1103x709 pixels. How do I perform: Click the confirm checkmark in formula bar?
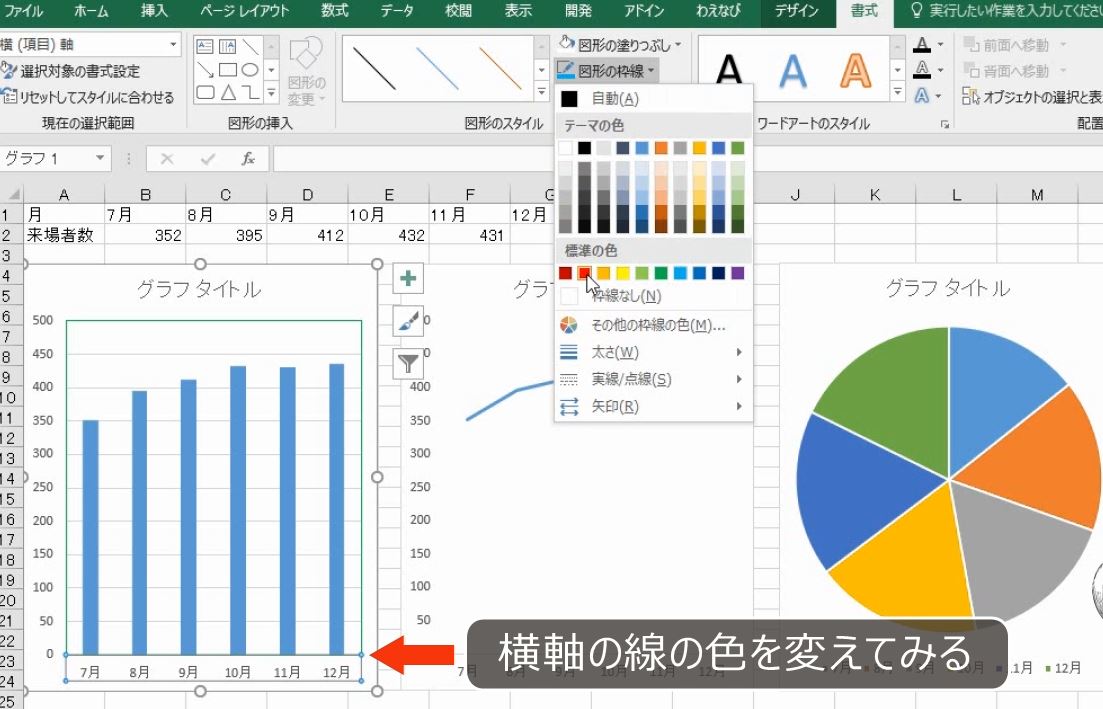point(208,159)
